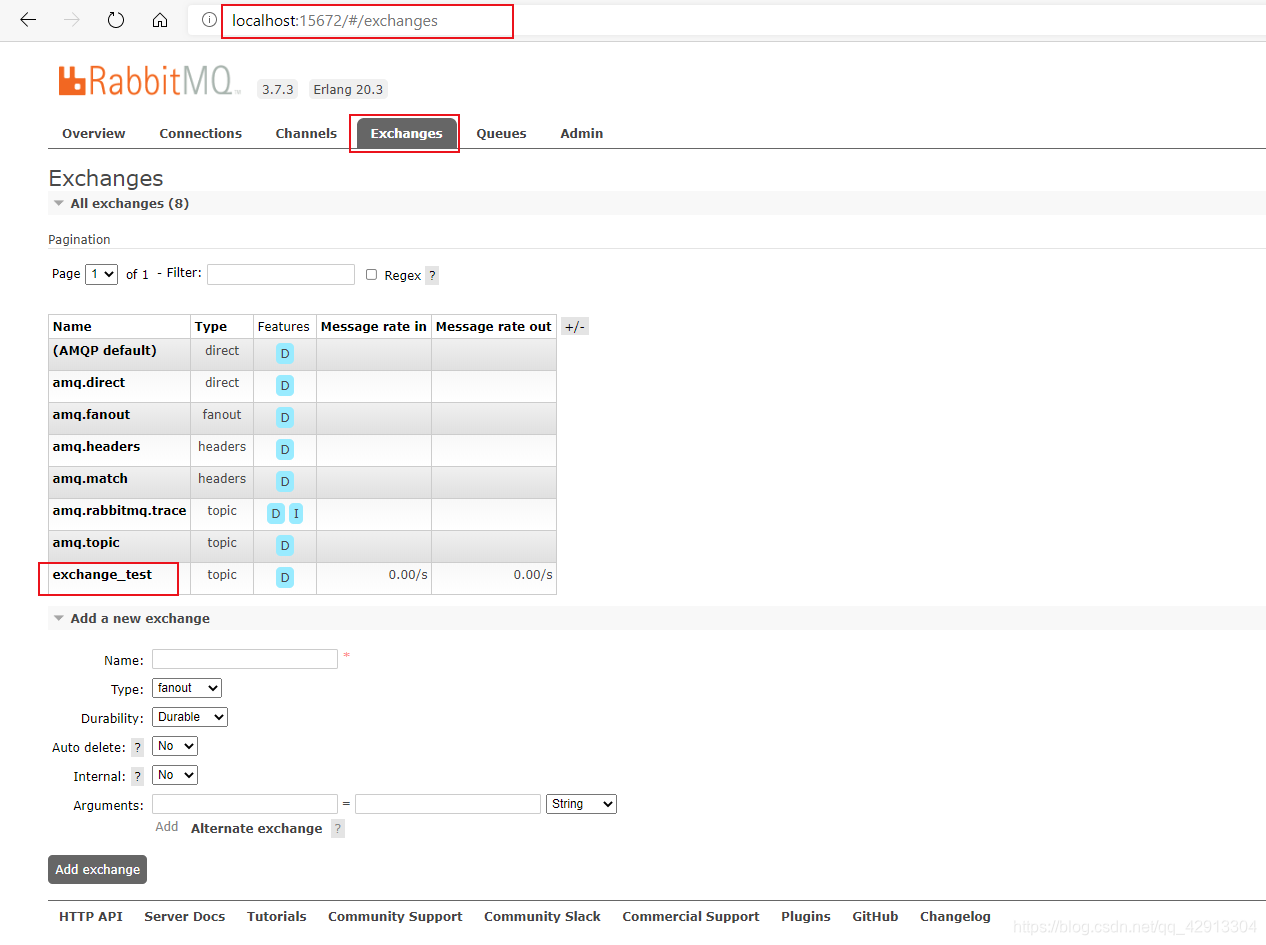
Task: Open the exchange_test exchange
Action: click(102, 575)
